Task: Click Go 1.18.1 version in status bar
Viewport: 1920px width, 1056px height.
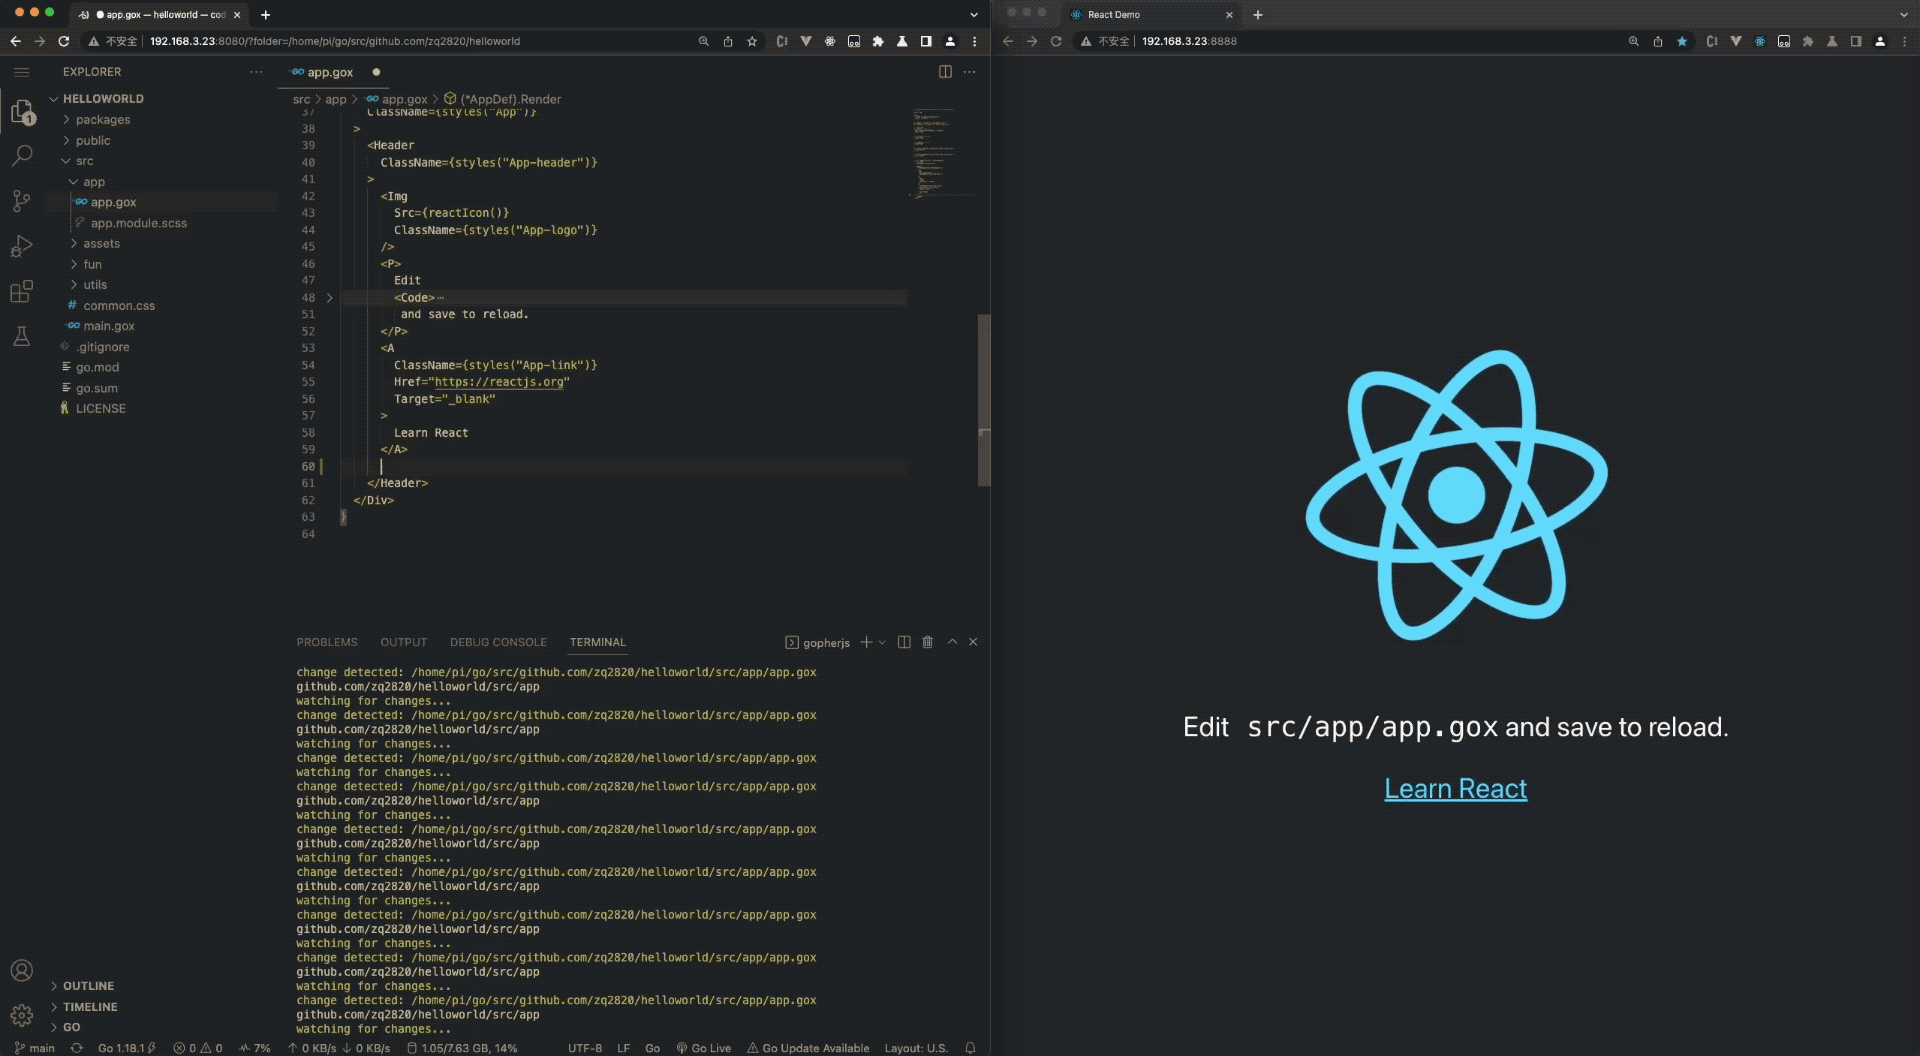Action: coord(126,1048)
